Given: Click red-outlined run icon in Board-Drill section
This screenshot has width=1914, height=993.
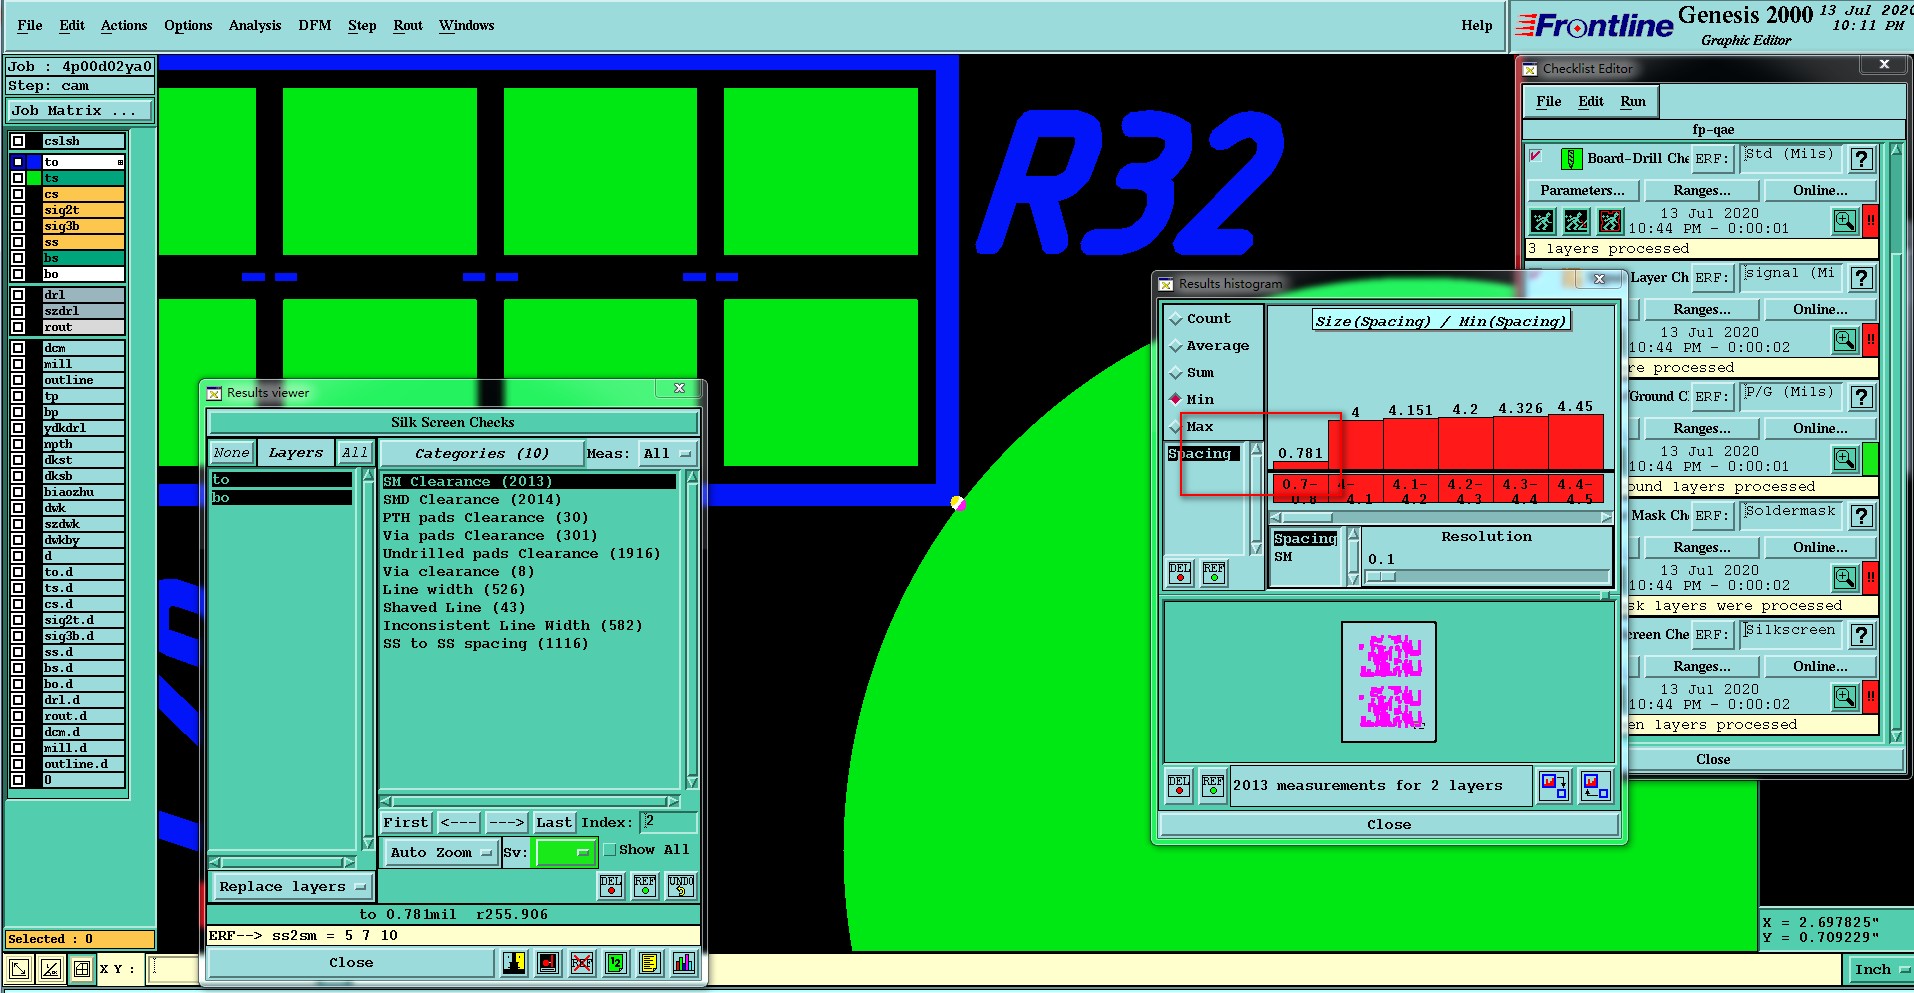Looking at the screenshot, I should click(x=1610, y=220).
